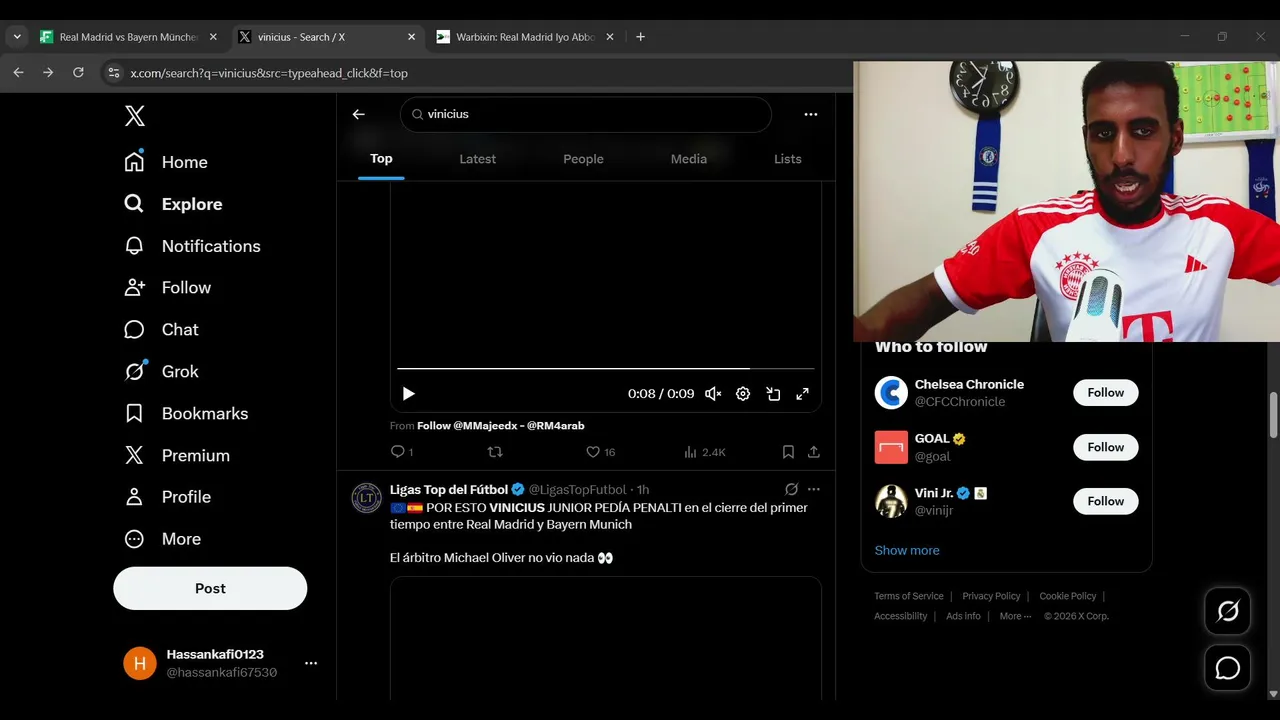Screen dimensions: 1280x720
Task: Select the Top search tab
Action: click(x=381, y=159)
